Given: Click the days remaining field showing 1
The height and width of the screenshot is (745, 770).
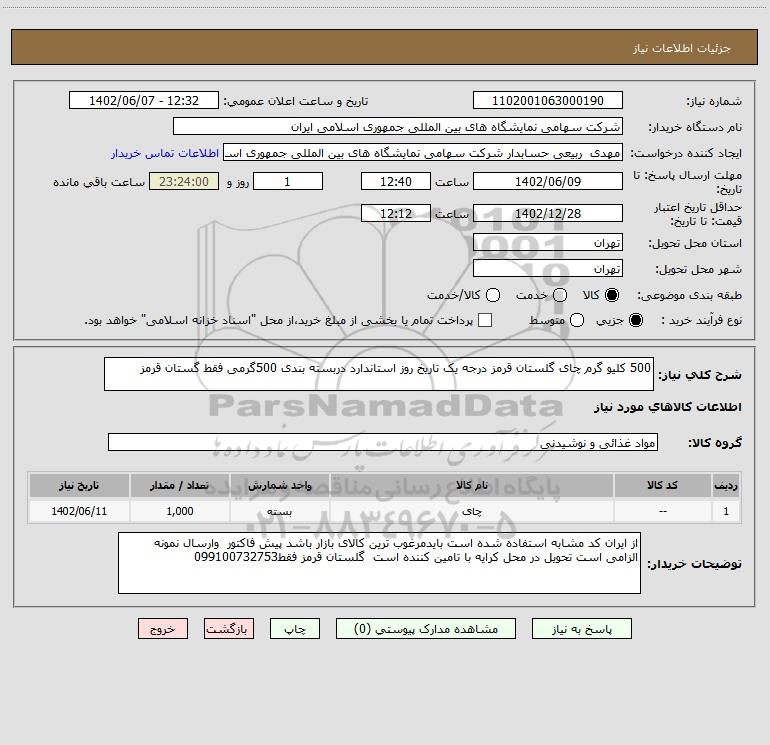Looking at the screenshot, I should coord(288,181).
